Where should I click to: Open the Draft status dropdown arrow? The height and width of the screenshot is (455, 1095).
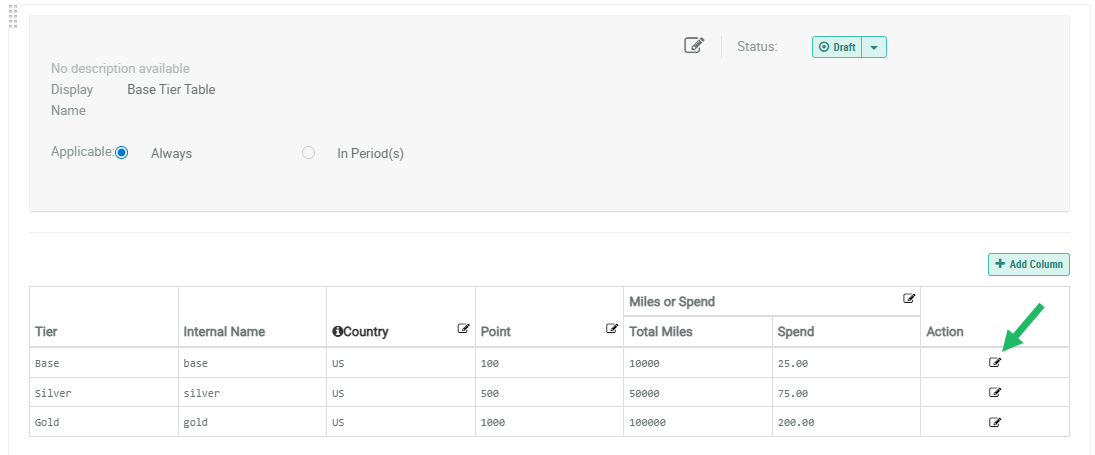coord(874,47)
